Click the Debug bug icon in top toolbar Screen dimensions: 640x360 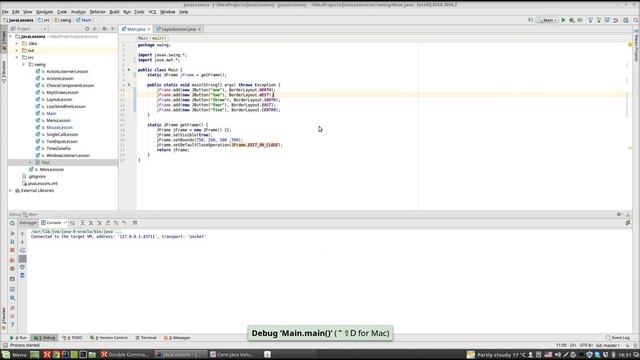[572, 20]
